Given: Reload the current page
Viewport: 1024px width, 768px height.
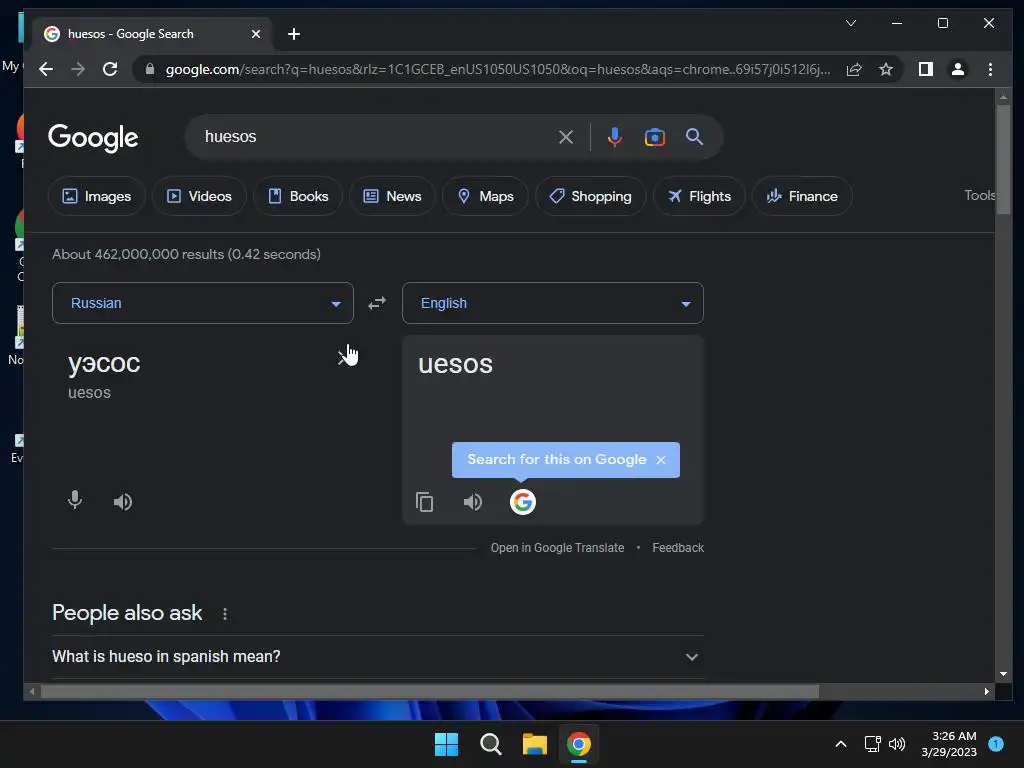Looking at the screenshot, I should [x=110, y=69].
